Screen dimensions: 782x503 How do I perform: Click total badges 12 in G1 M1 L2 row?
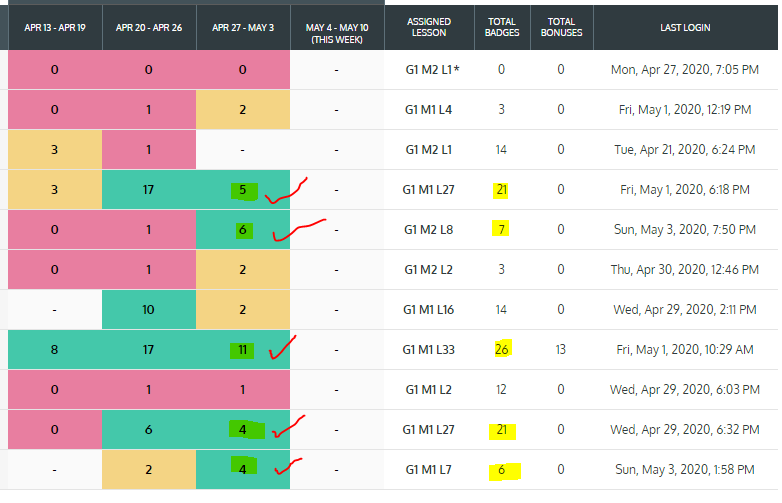501,389
